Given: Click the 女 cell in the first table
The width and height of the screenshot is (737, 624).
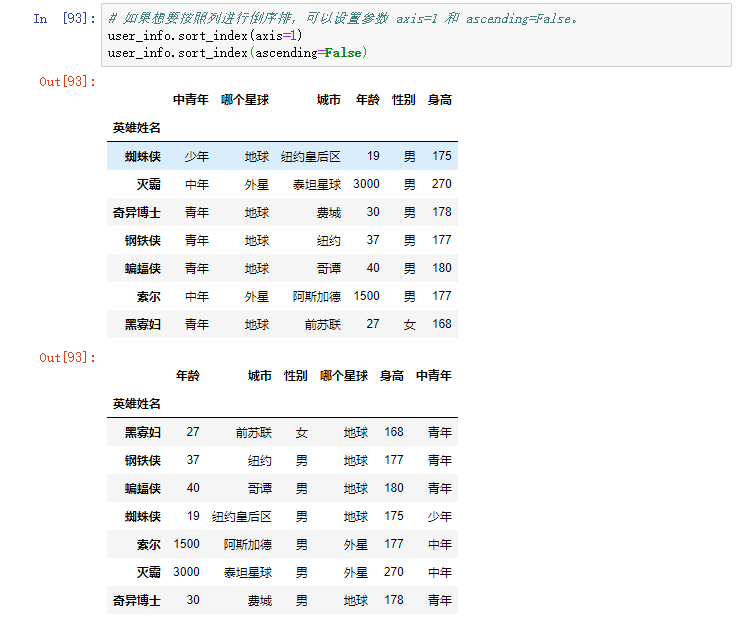Looking at the screenshot, I should tap(410, 324).
